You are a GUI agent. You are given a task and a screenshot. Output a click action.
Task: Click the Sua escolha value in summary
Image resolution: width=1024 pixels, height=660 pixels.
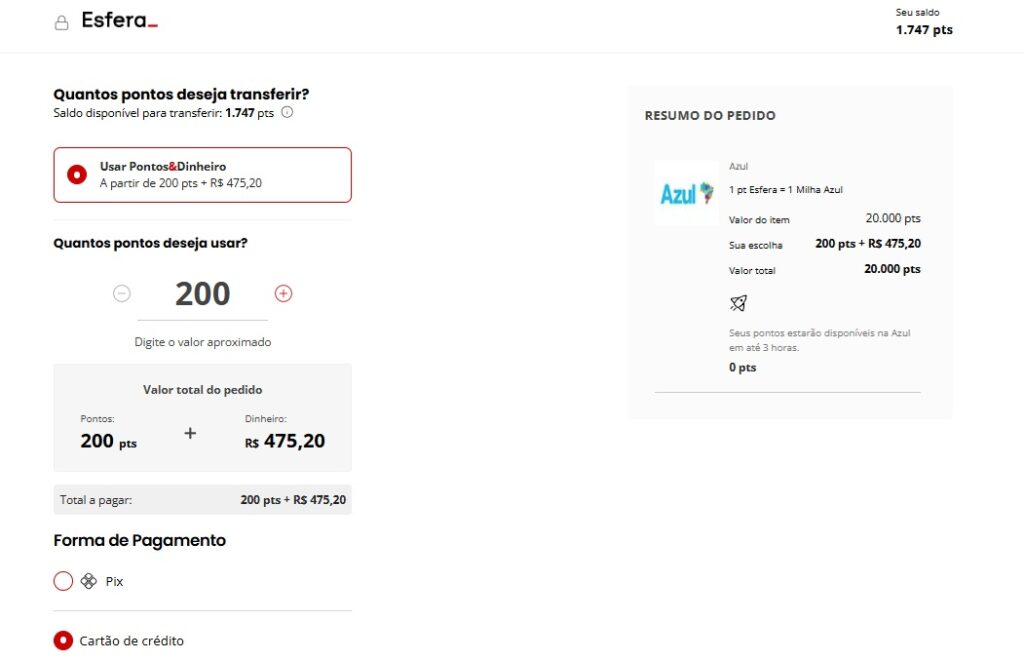click(x=867, y=244)
